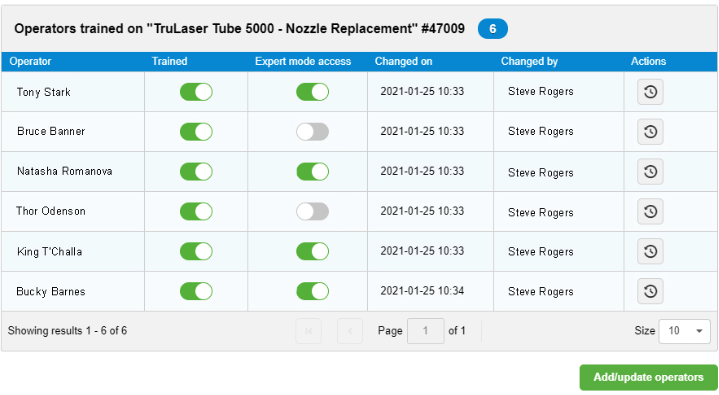Select the Thor Odenson operator name
This screenshot has width=719, height=395.
click(51, 211)
